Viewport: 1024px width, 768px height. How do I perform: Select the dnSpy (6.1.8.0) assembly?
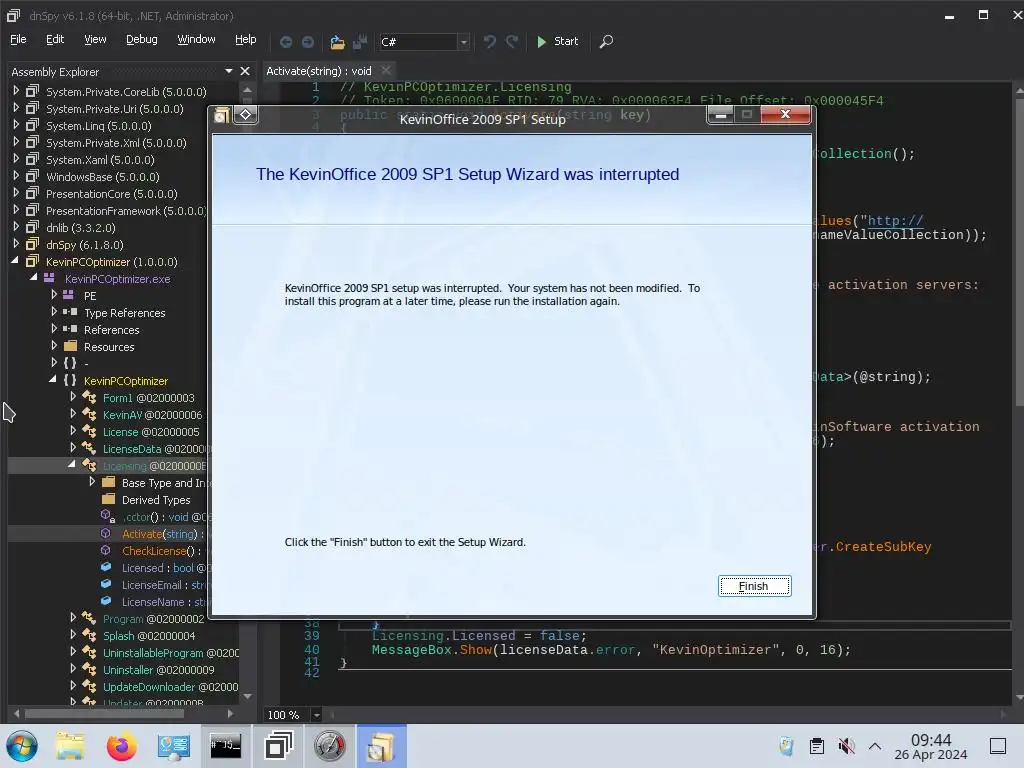tap(85, 245)
